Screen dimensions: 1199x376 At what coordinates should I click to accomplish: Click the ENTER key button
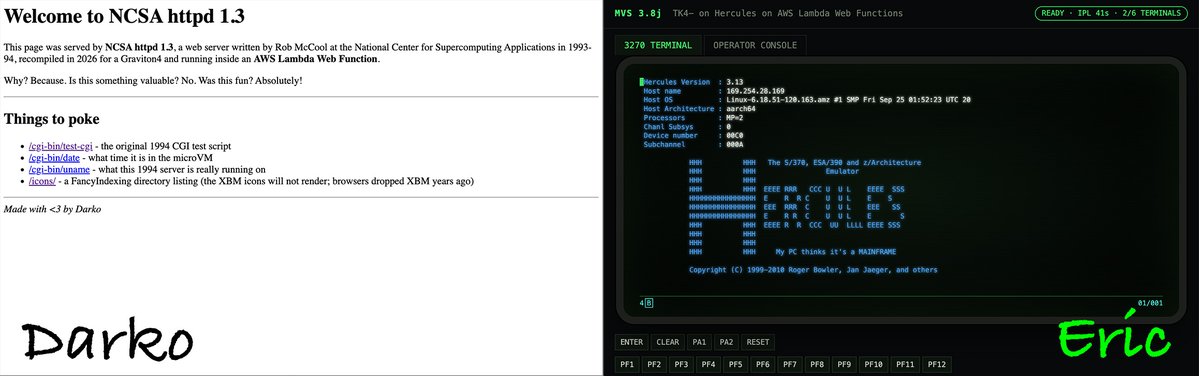click(632, 342)
